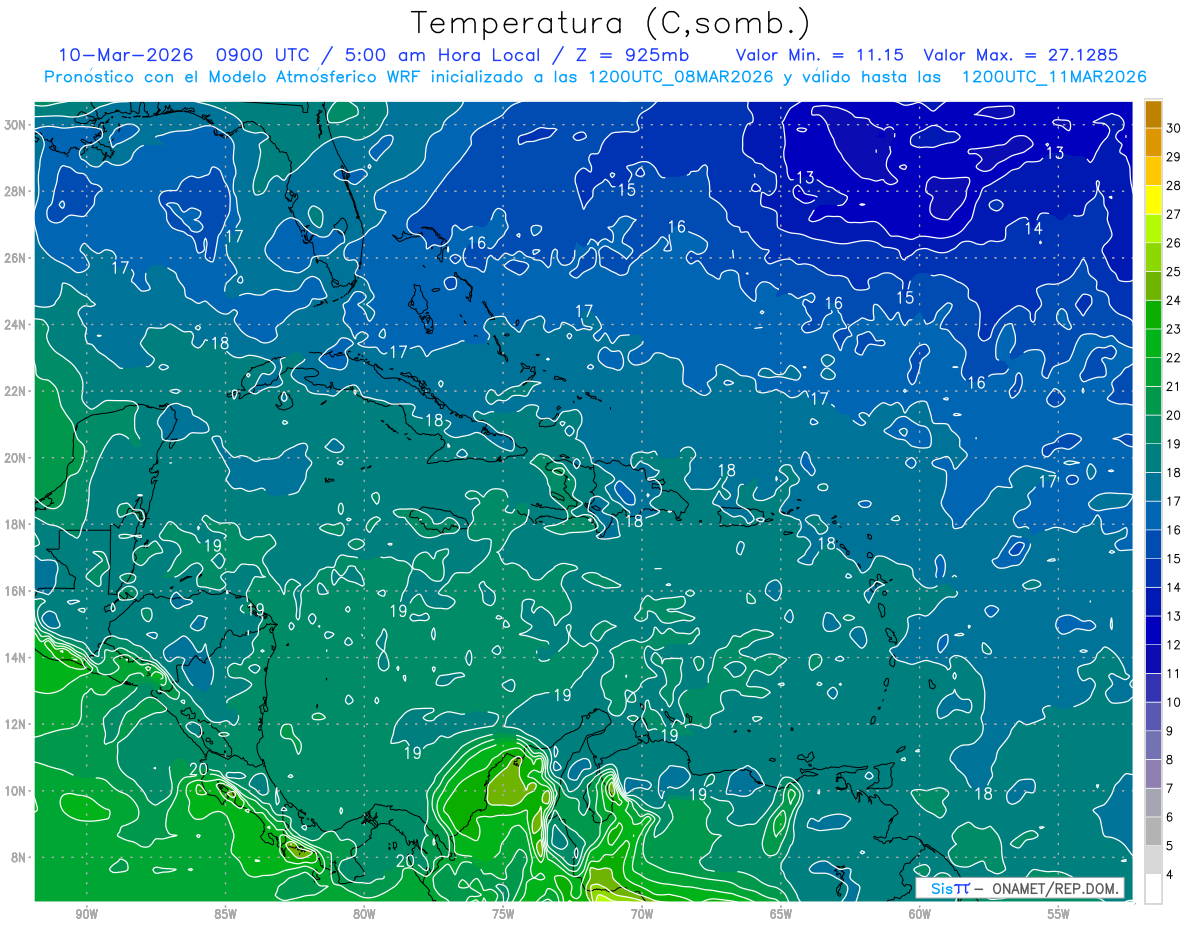Click the "Valor Min. = 11.15" value
Viewport: 1200px width, 927px height.
820,55
